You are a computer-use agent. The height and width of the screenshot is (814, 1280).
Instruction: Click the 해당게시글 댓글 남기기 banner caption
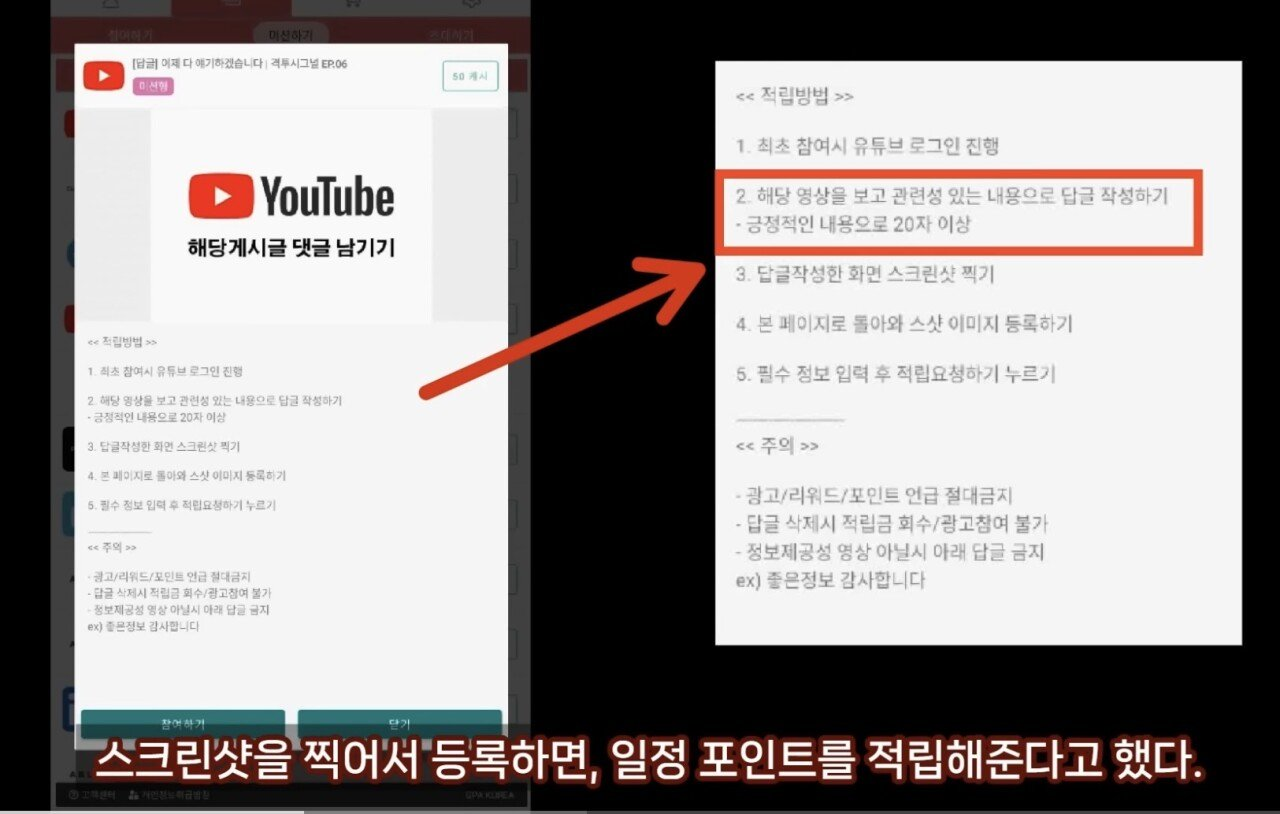coord(291,247)
